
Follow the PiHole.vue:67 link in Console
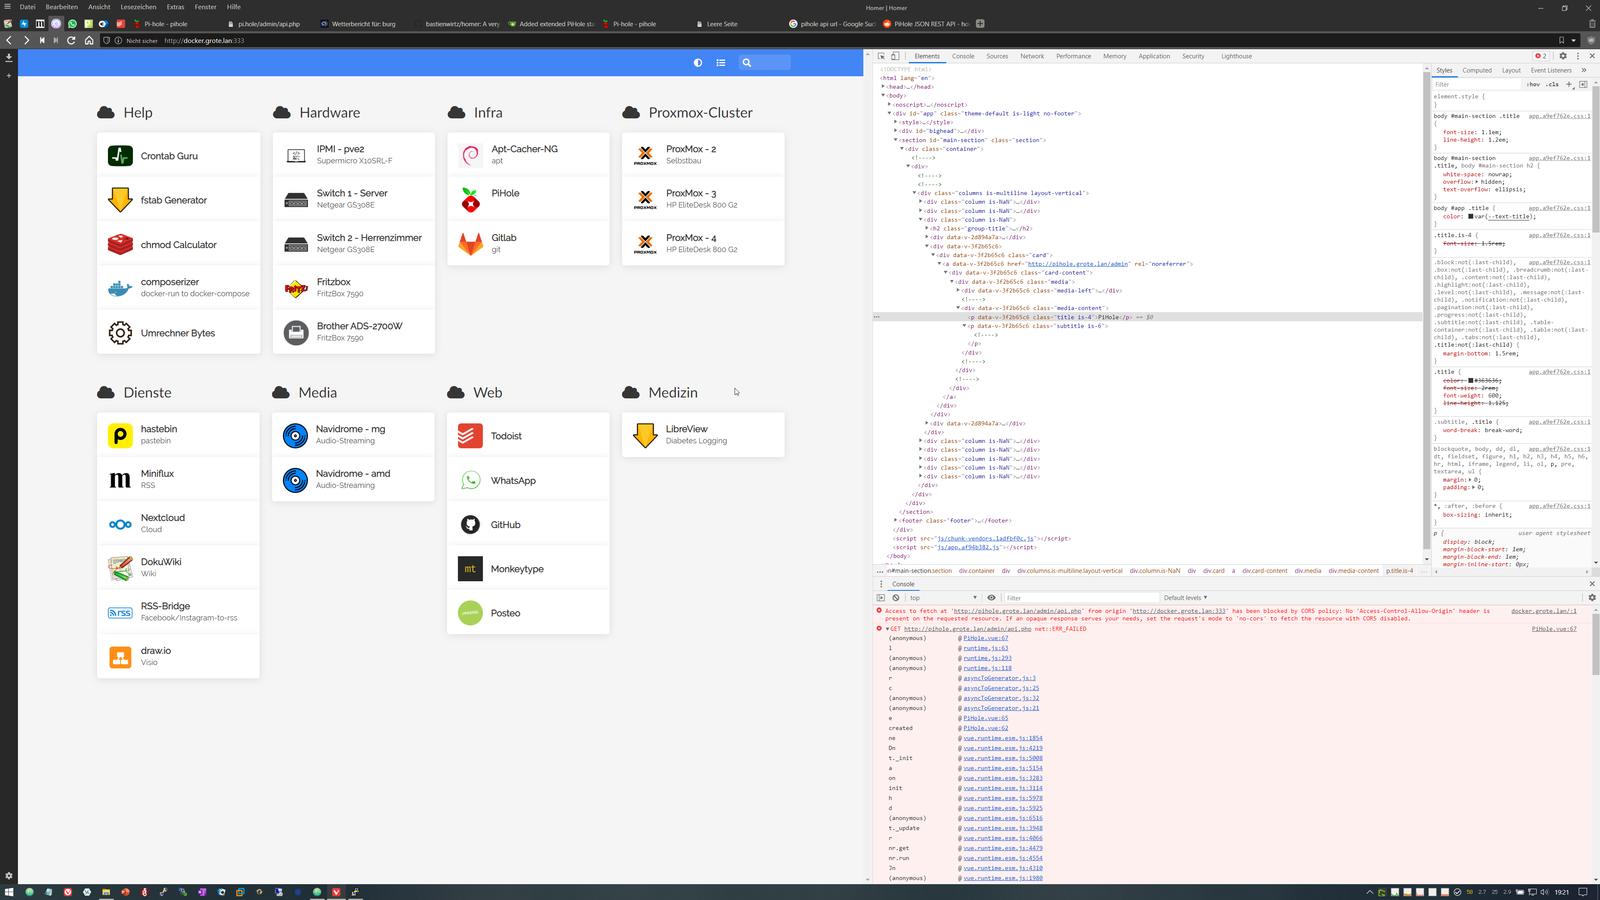pos(1552,628)
